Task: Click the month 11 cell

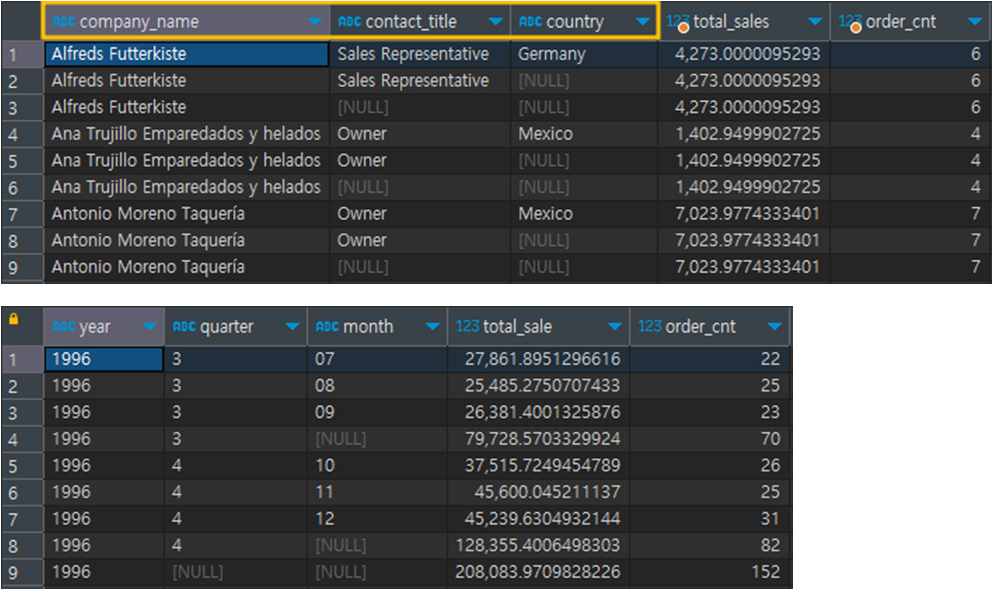Action: pyautogui.click(x=377, y=493)
